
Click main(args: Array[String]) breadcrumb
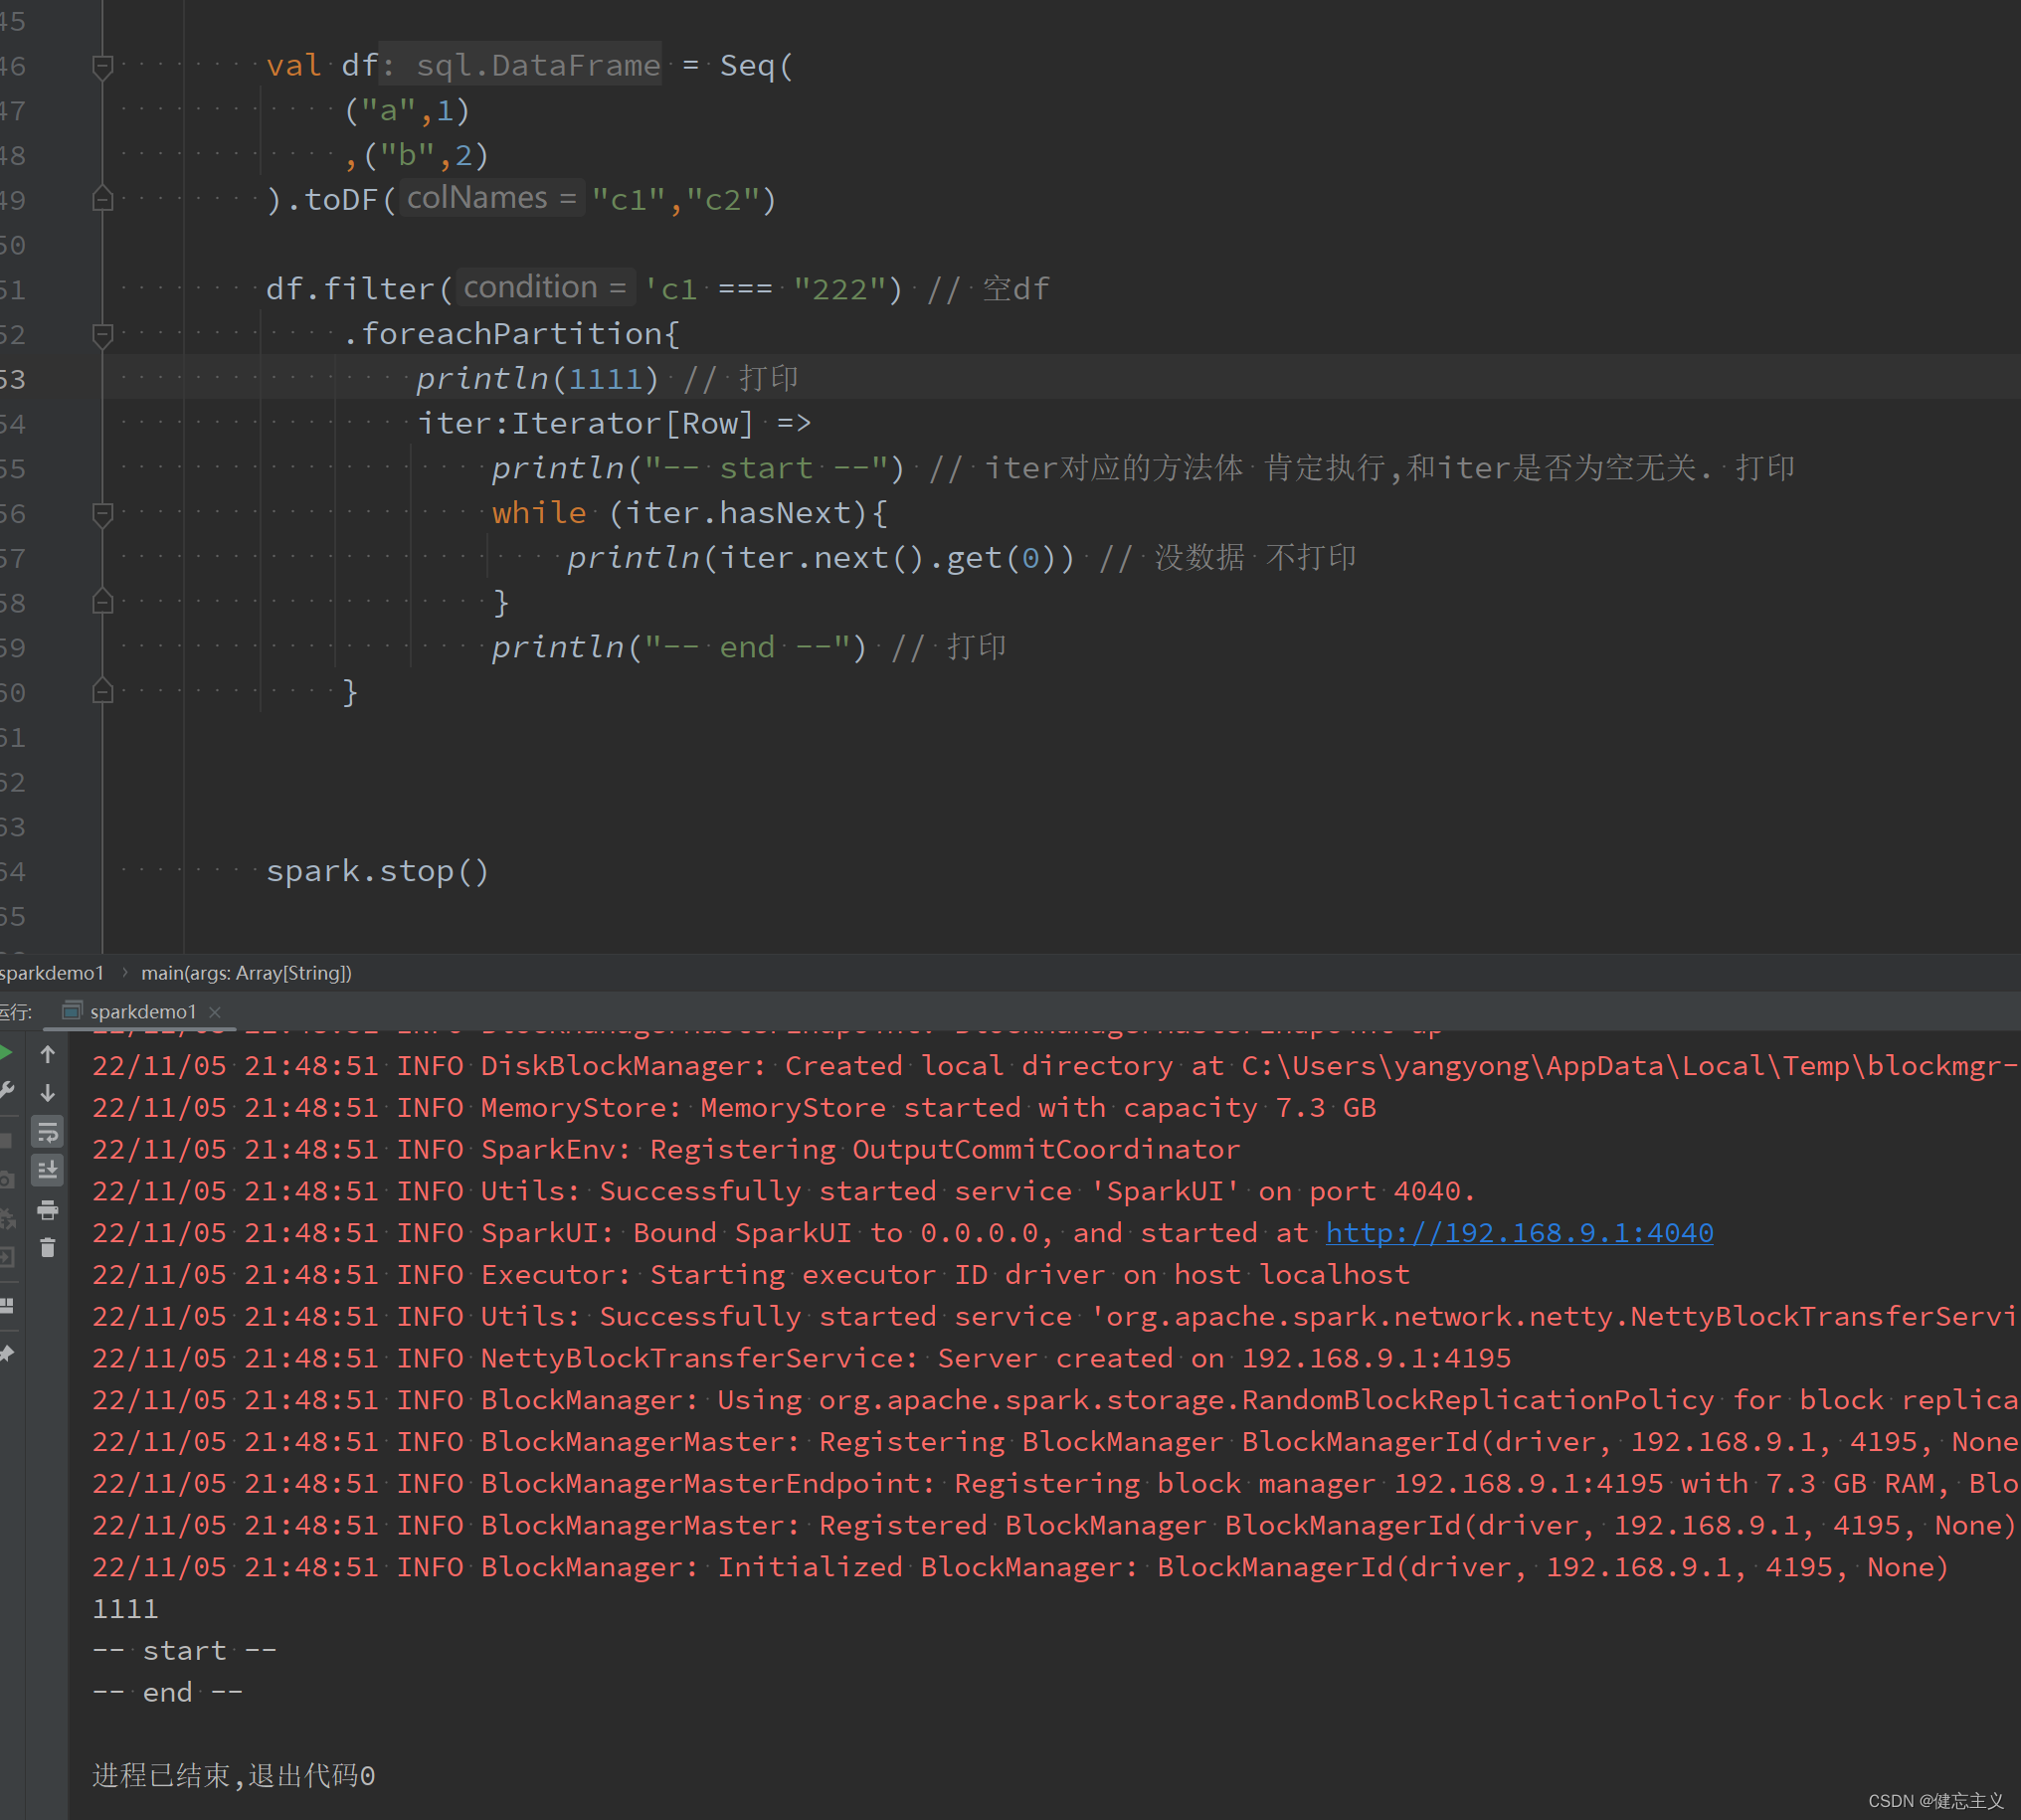[x=246, y=973]
